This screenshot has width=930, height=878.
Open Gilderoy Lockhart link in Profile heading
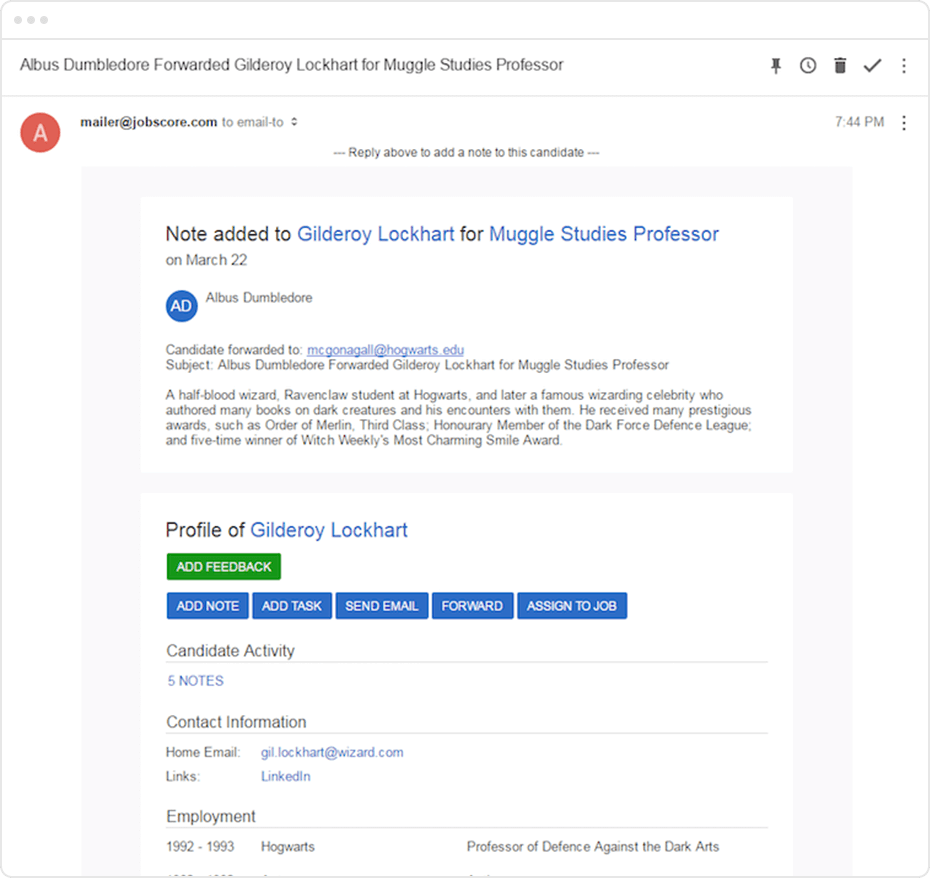coord(329,530)
